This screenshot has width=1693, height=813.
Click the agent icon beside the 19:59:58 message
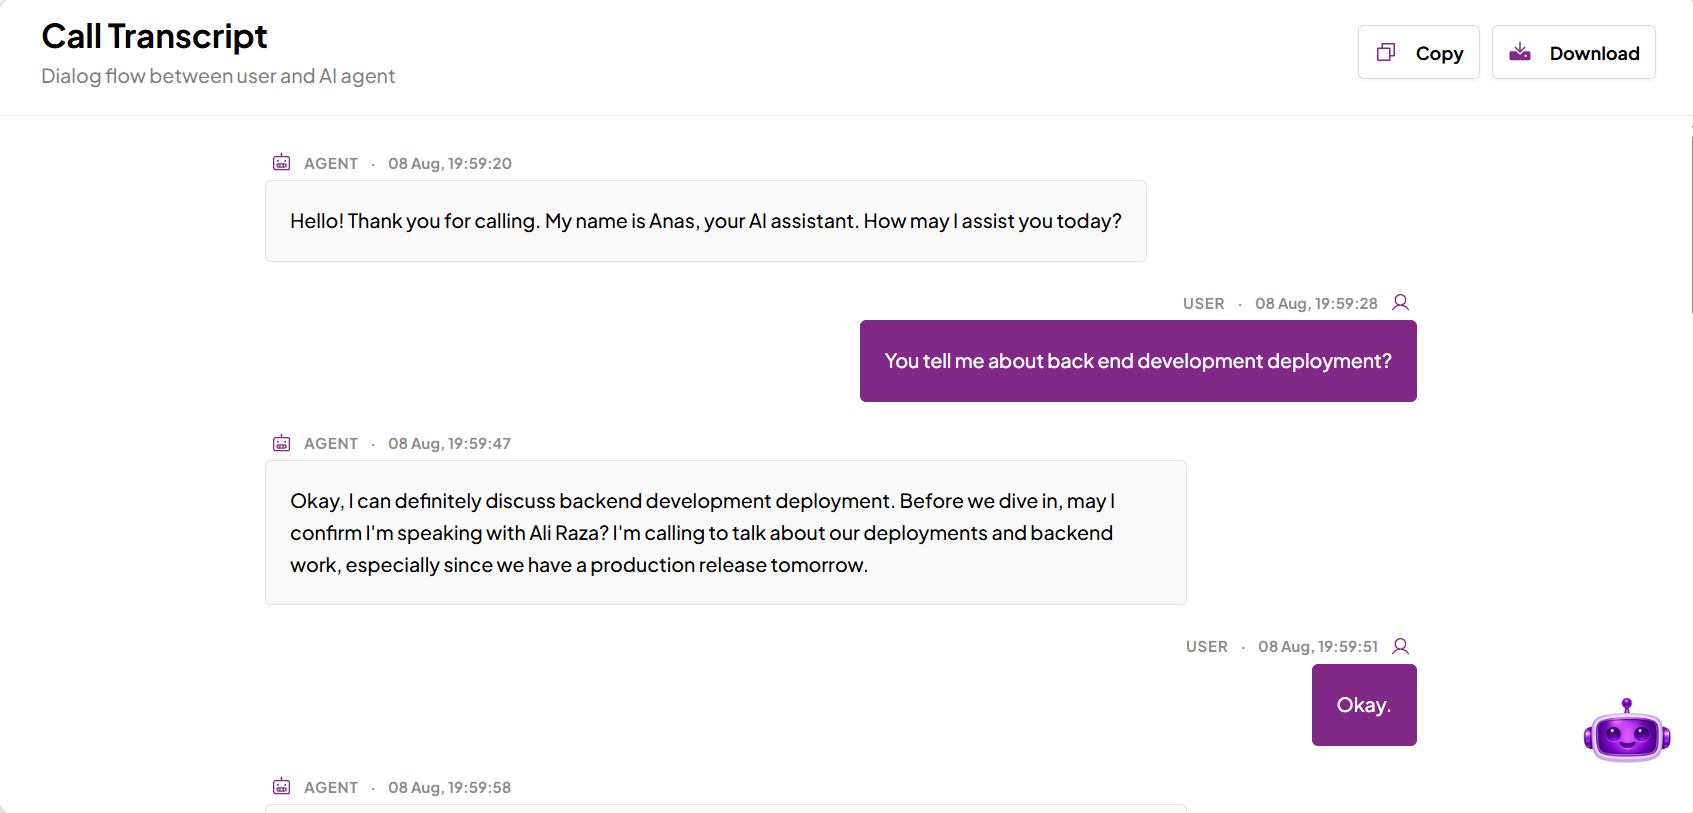click(x=282, y=786)
